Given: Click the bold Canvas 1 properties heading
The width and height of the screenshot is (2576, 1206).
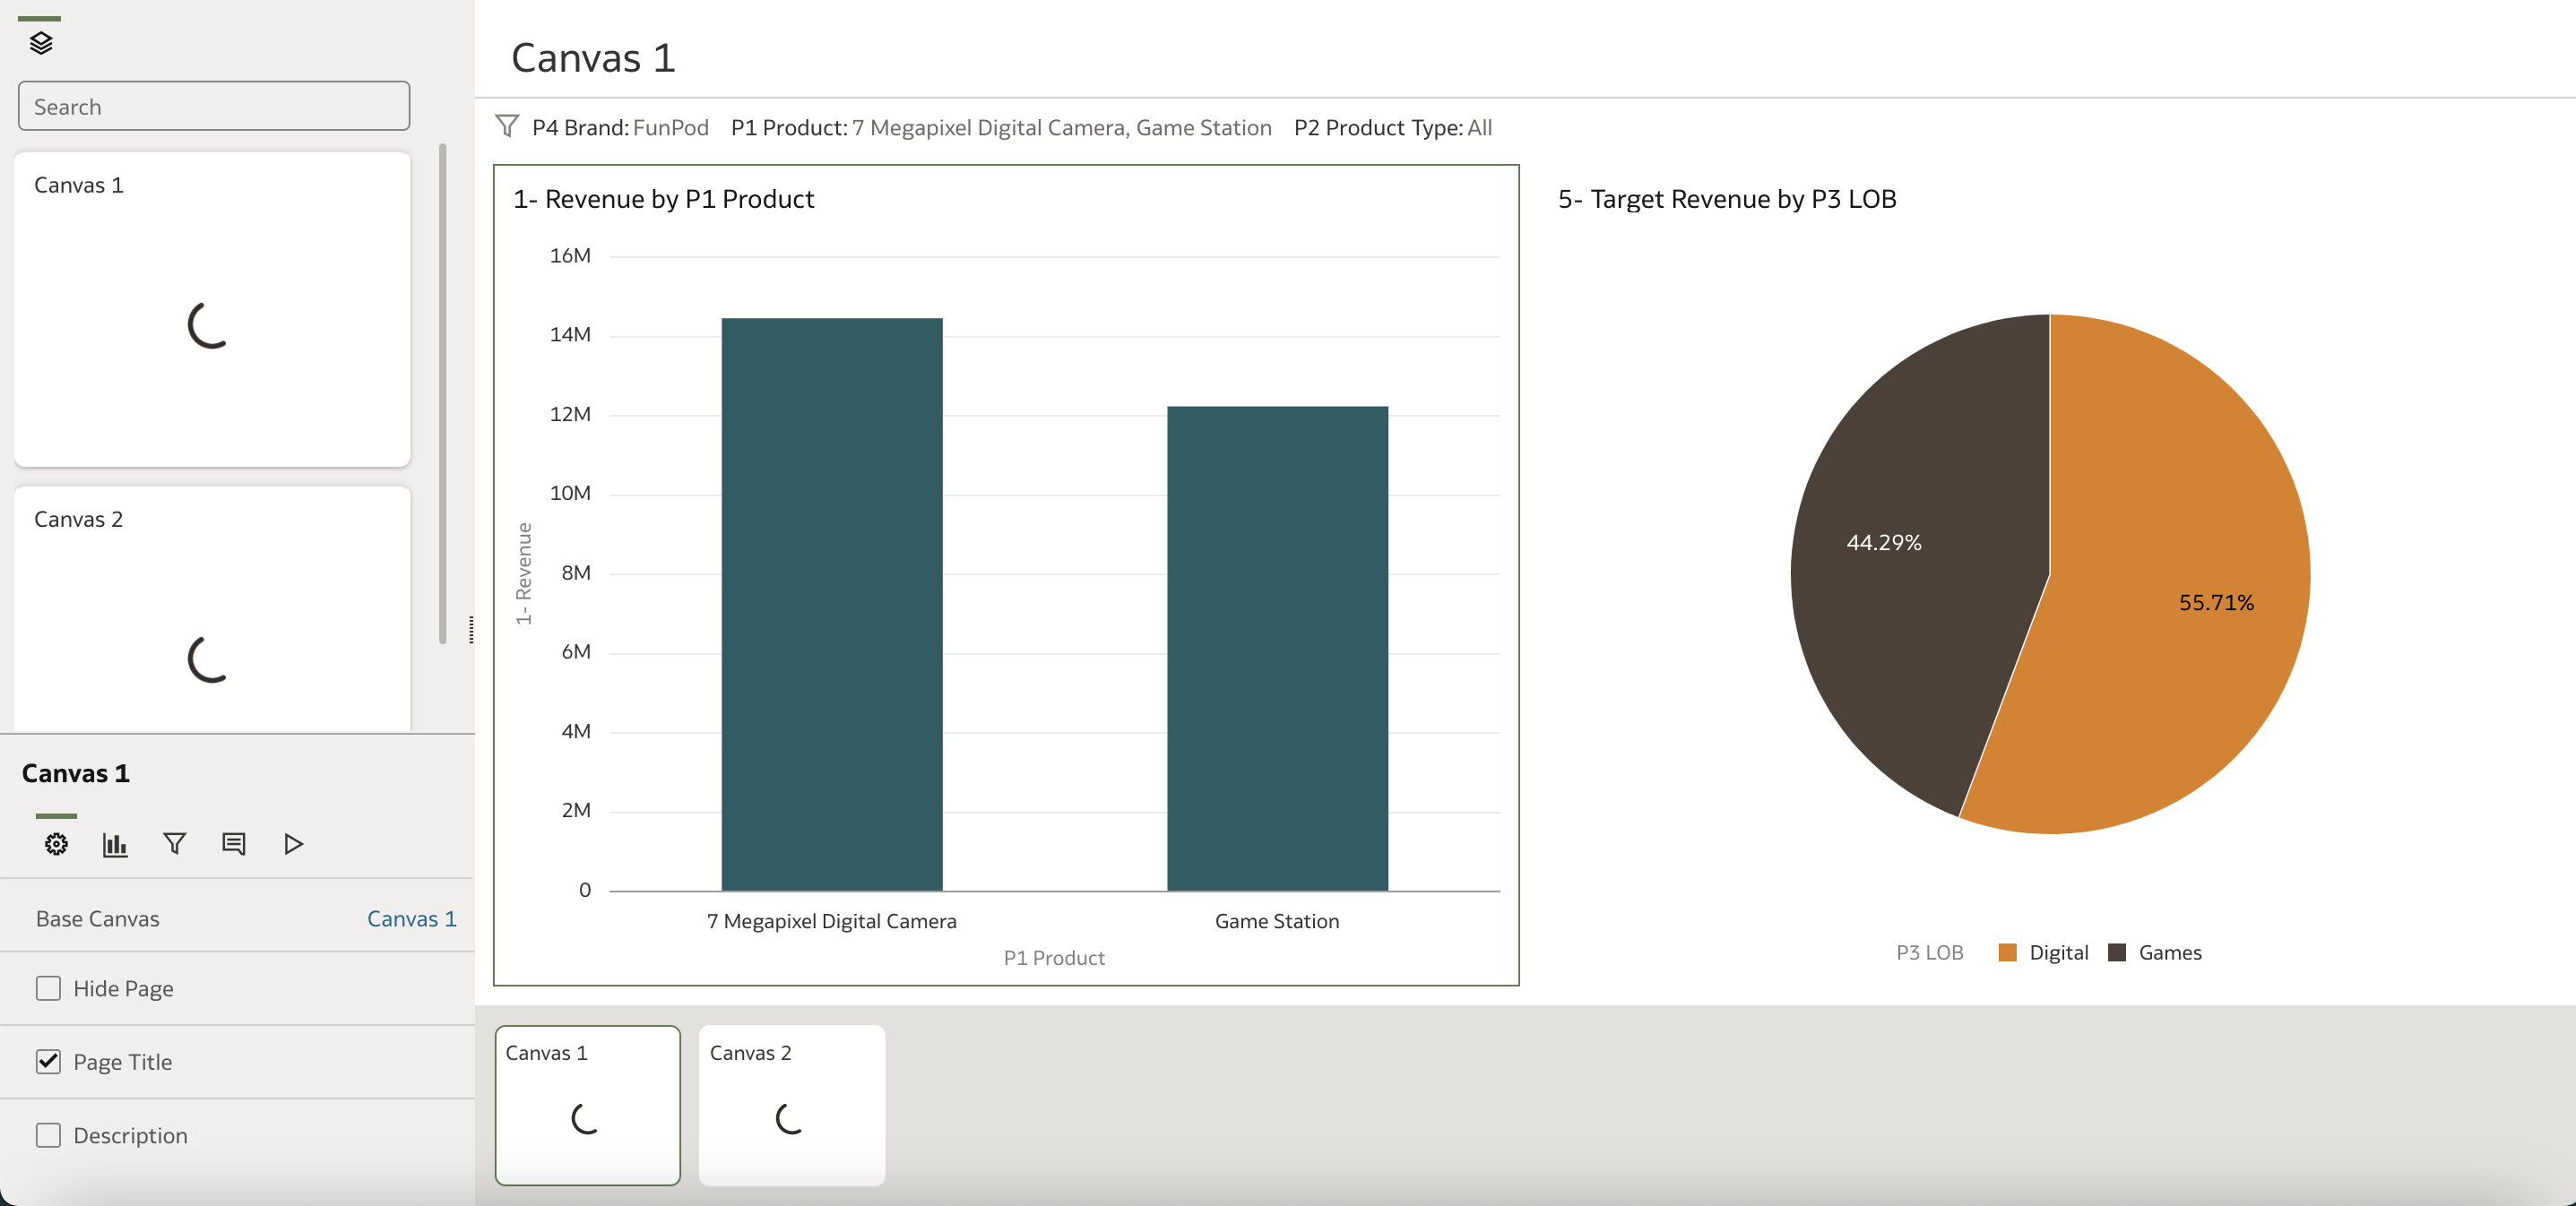Looking at the screenshot, I should pyautogui.click(x=76, y=773).
